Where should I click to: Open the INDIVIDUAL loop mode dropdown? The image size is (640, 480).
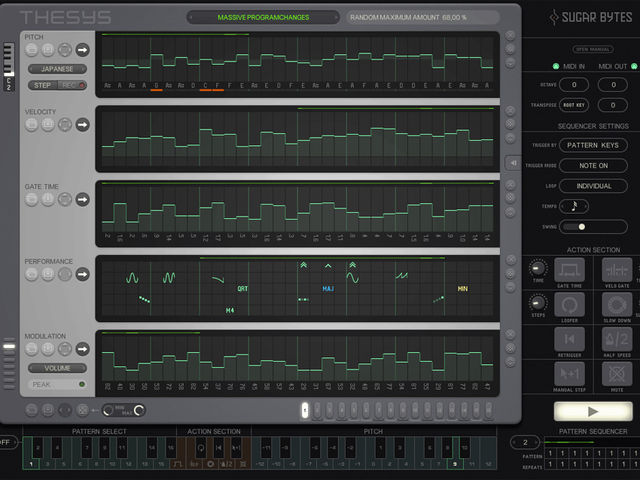[593, 186]
